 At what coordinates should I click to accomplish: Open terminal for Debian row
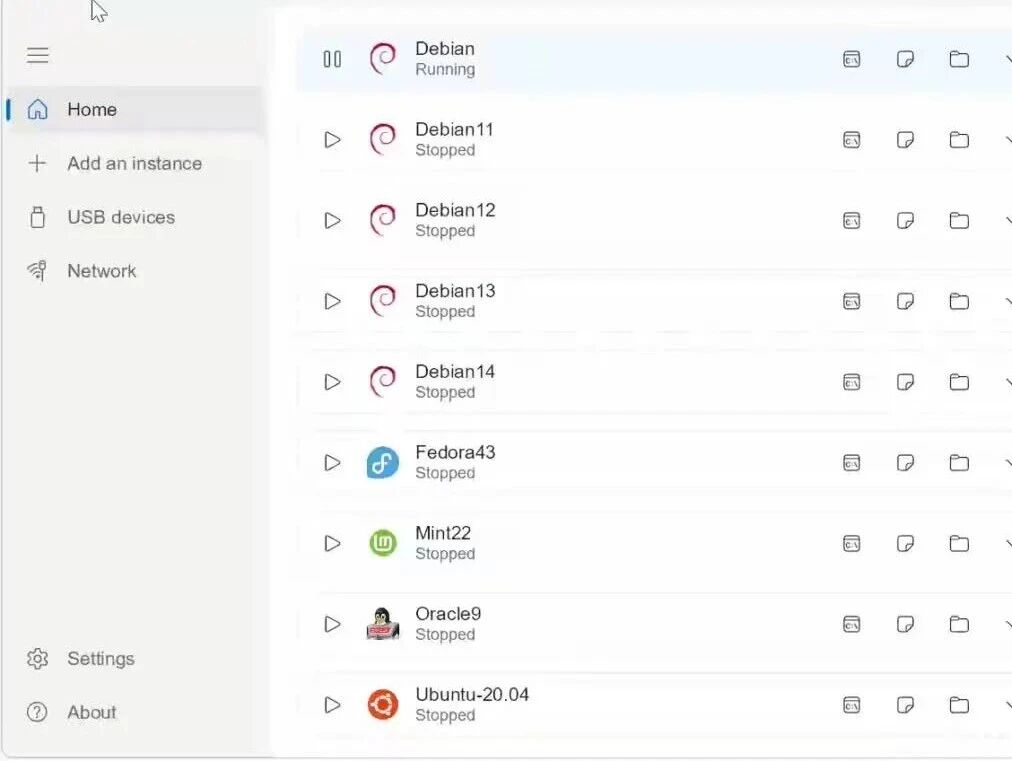coord(851,59)
